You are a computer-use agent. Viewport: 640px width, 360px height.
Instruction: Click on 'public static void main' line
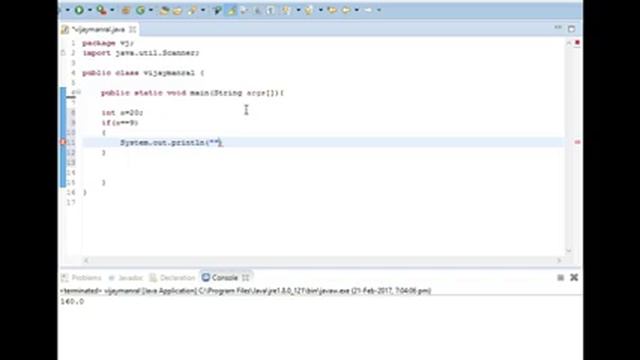coord(192,93)
